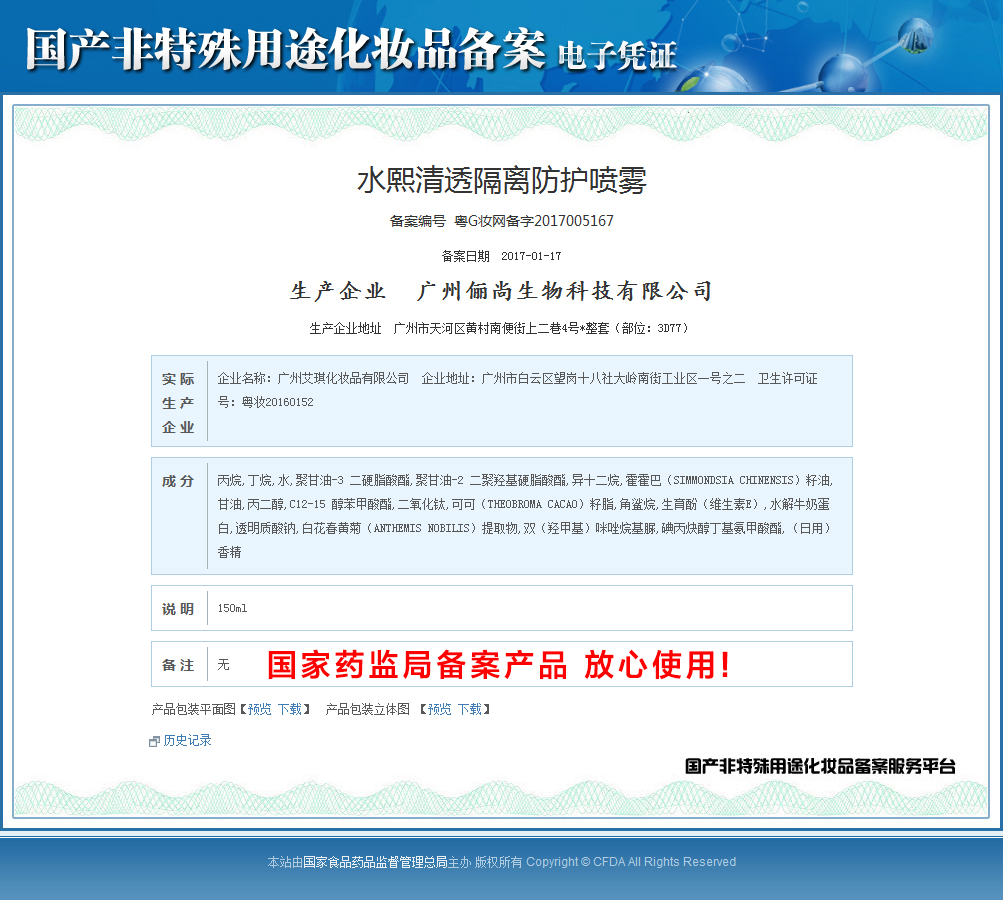Click the 国产非特殊用途化妆品备案服务平台 platform stamp text
The width and height of the screenshot is (1003, 900).
coord(820,766)
